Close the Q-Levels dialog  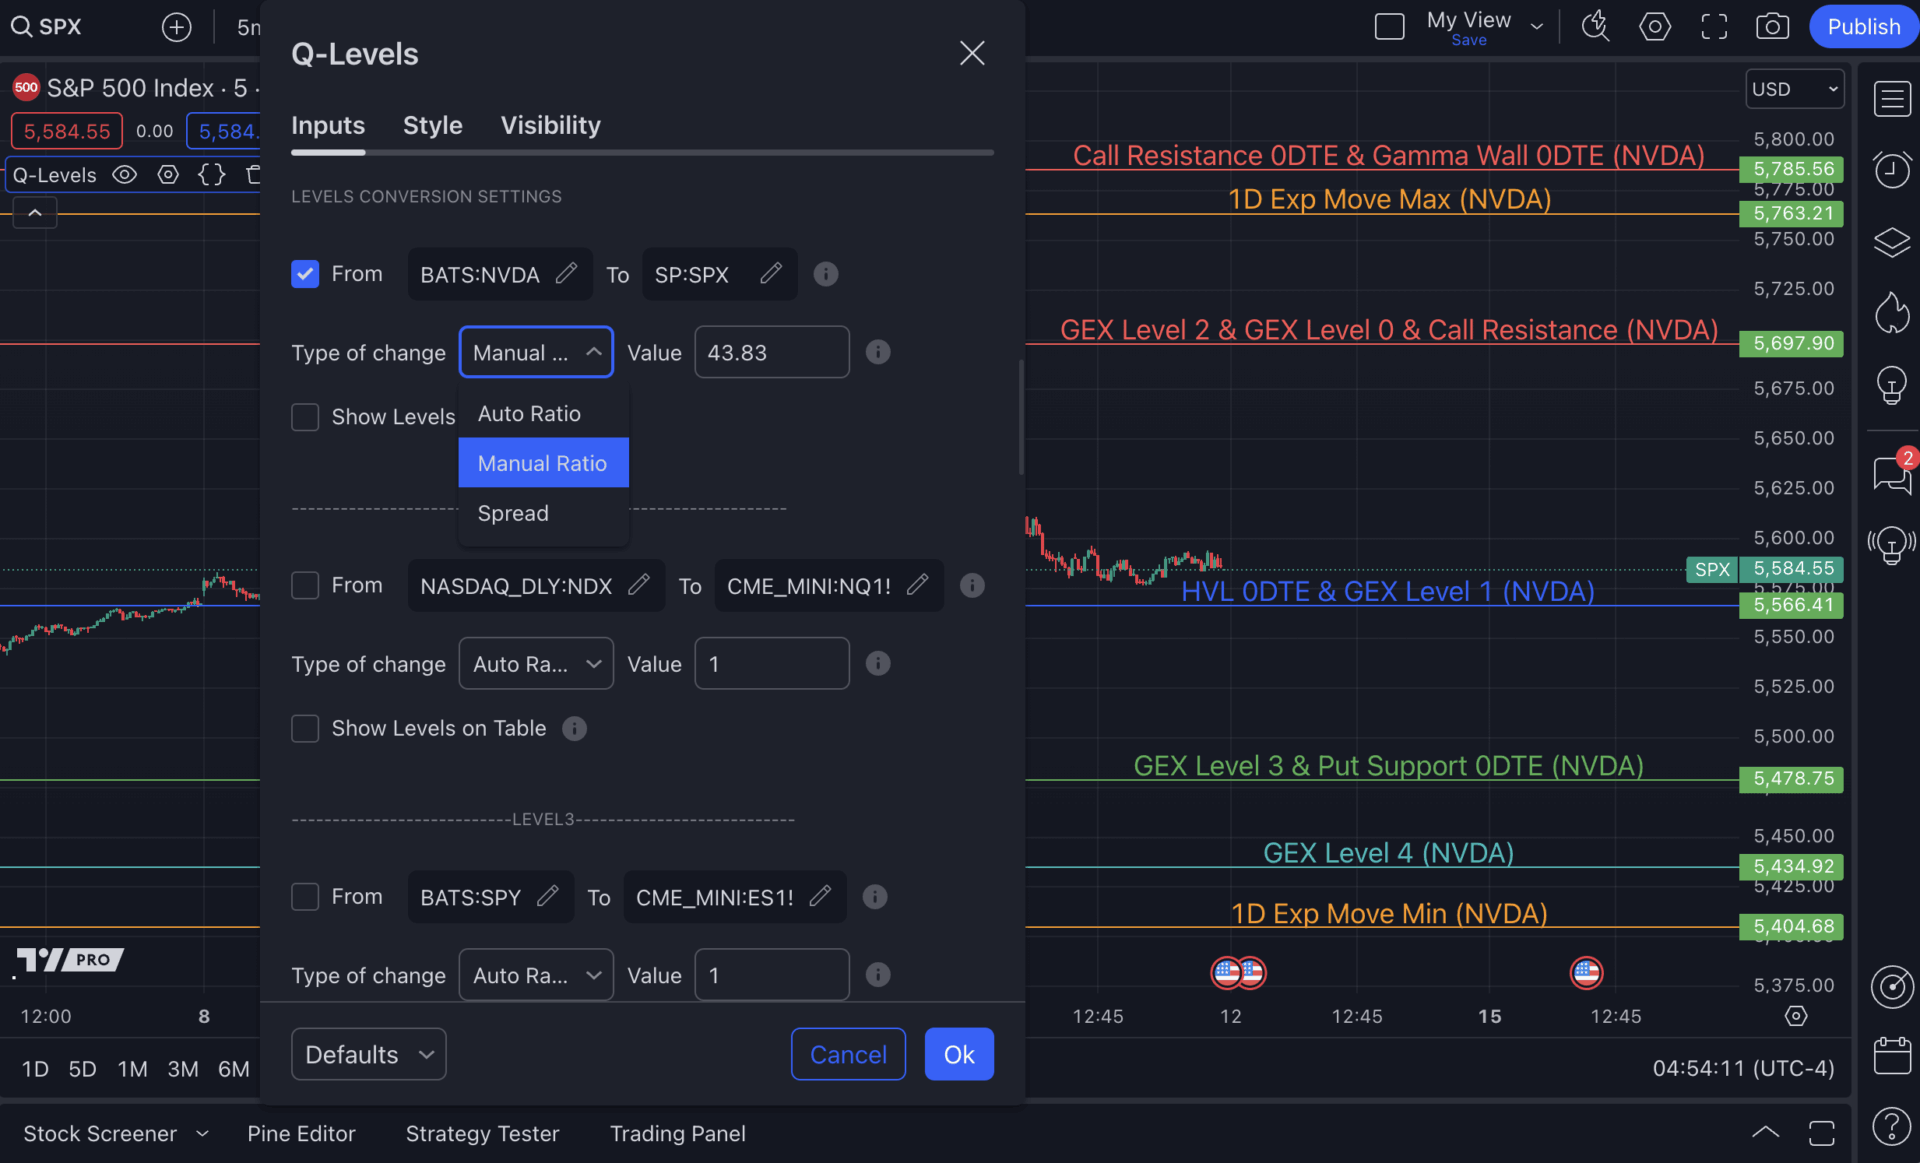(972, 53)
